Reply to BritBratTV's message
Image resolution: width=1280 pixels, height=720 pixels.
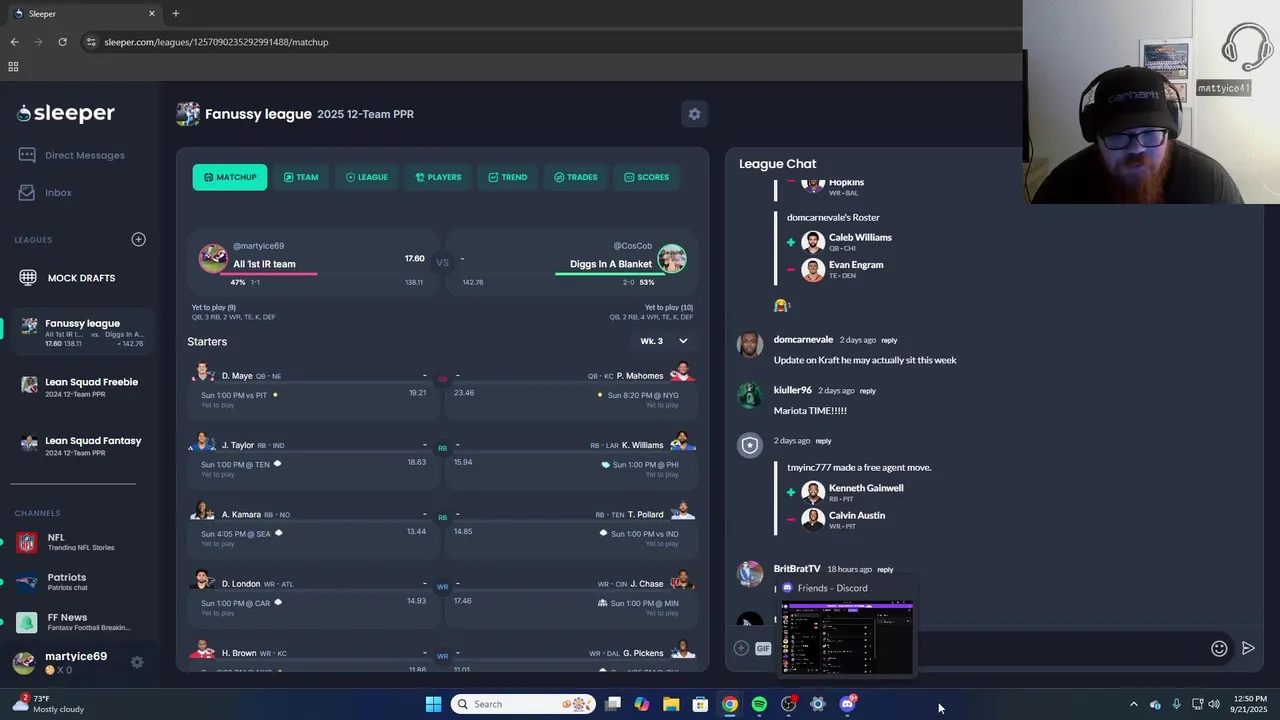click(885, 570)
